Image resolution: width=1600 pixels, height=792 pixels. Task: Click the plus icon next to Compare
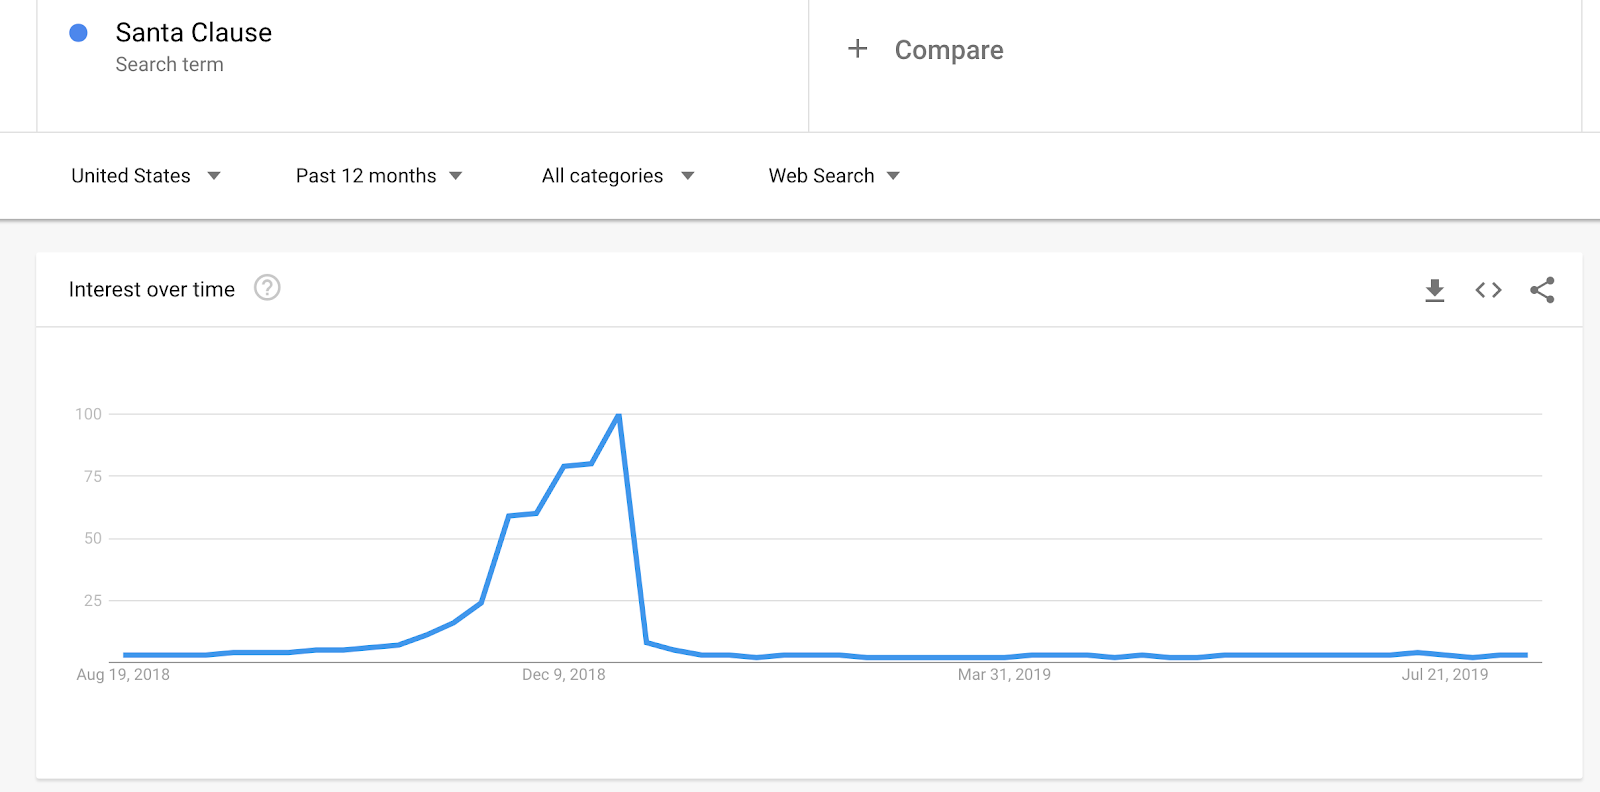857,49
